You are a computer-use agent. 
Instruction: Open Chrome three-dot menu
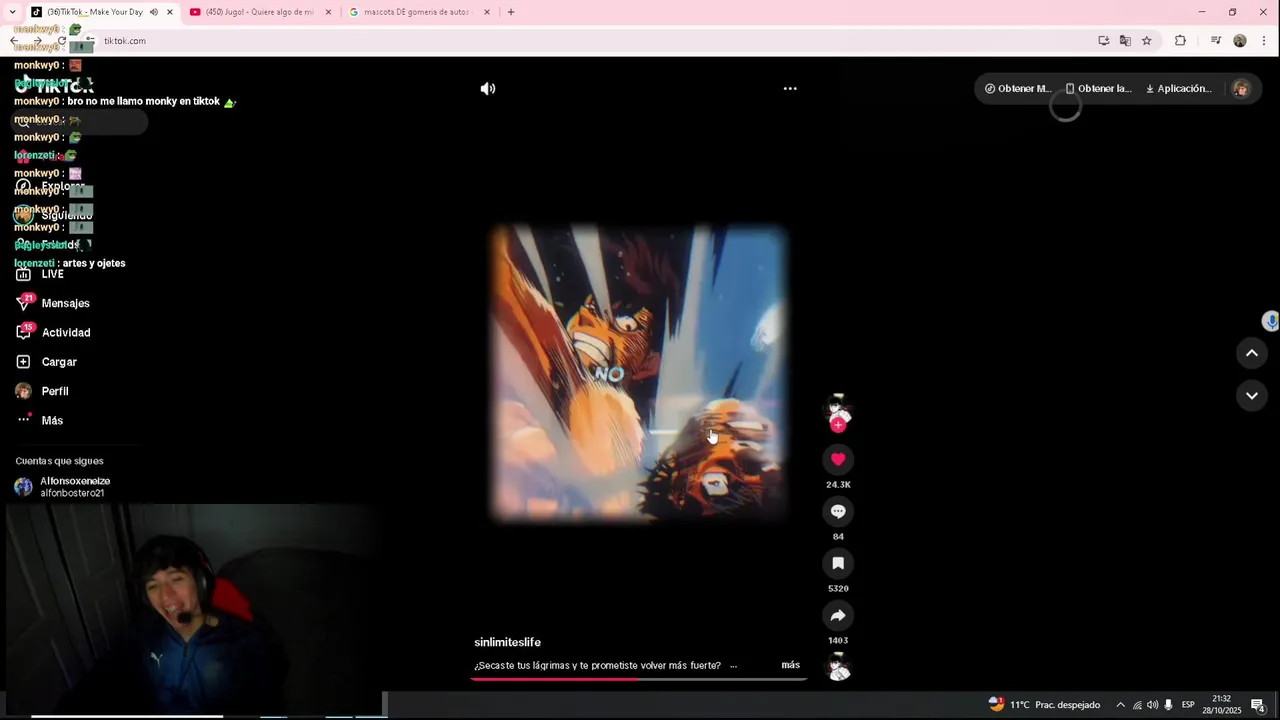pyautogui.click(x=1265, y=41)
